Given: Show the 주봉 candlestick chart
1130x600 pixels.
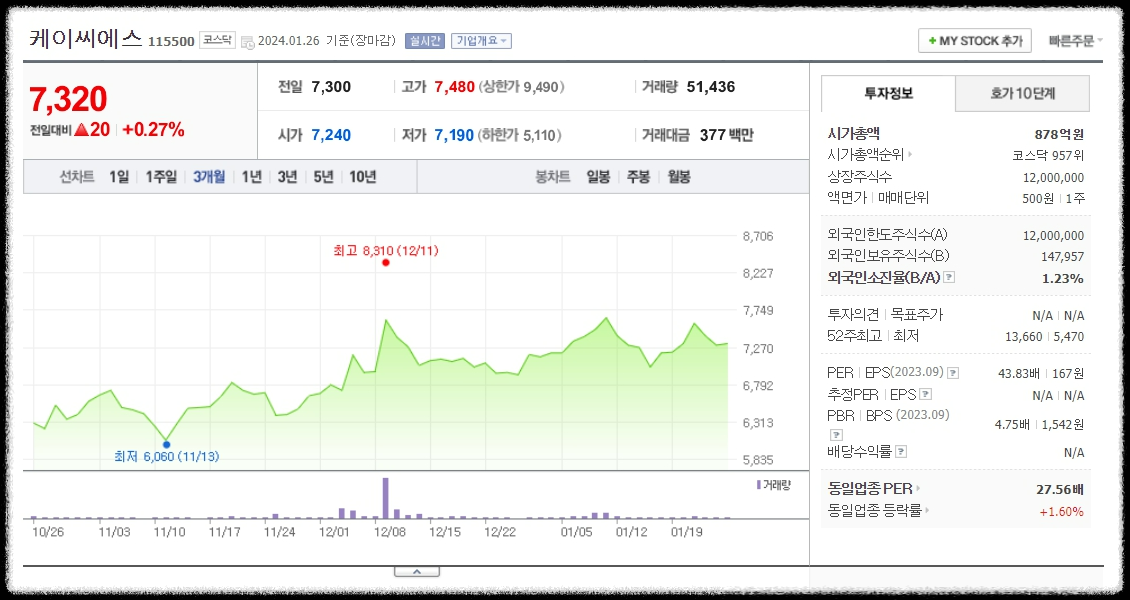Looking at the screenshot, I should pos(639,176).
